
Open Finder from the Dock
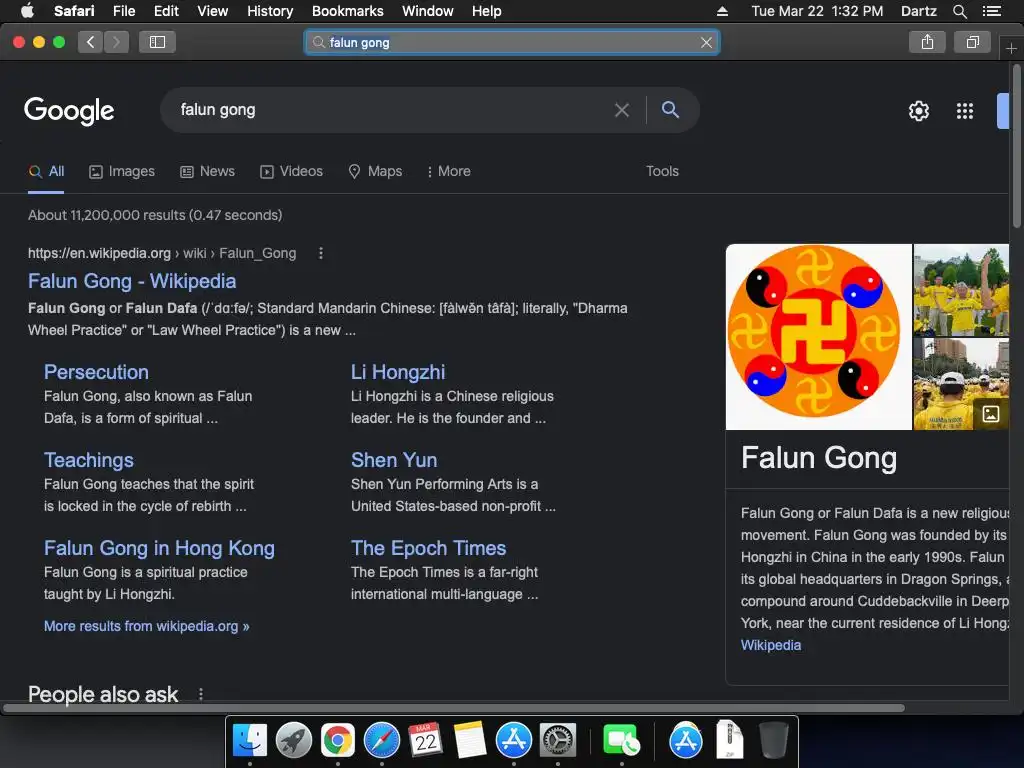click(249, 741)
